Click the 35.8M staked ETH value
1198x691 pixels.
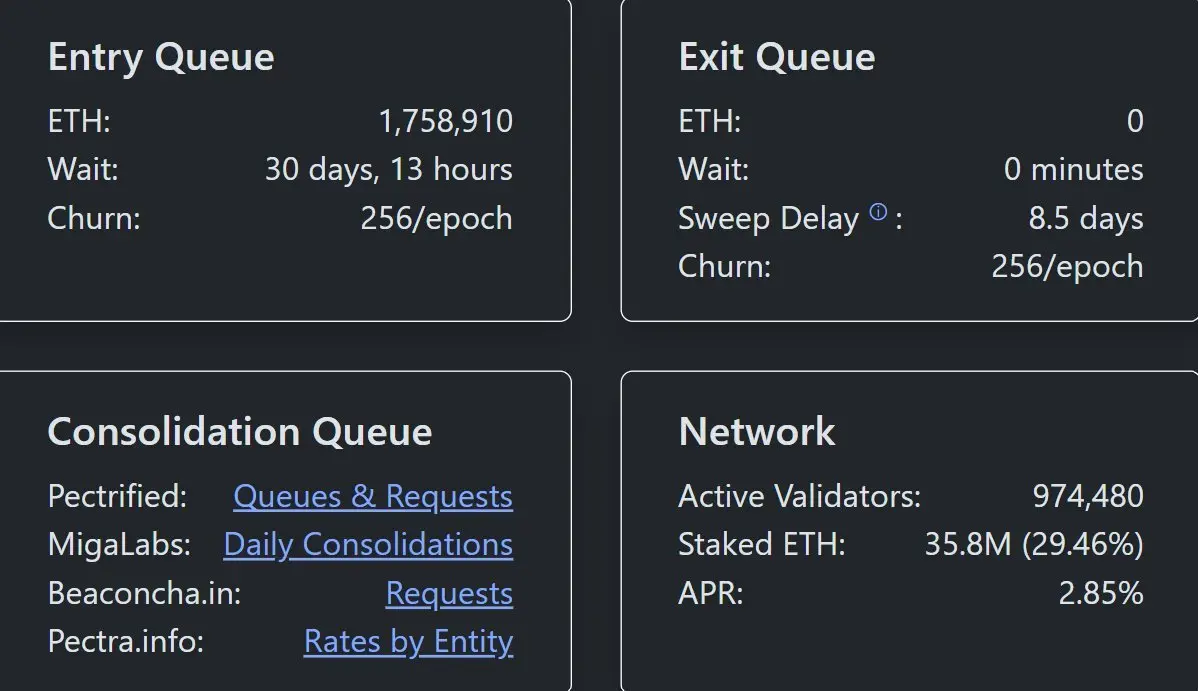click(x=1033, y=544)
